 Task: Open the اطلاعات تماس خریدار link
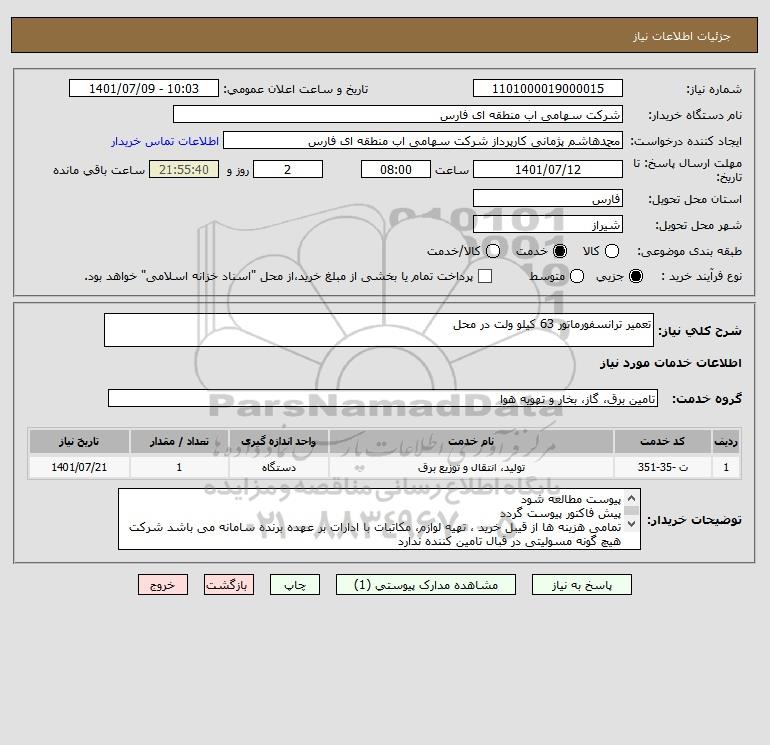tap(165, 141)
